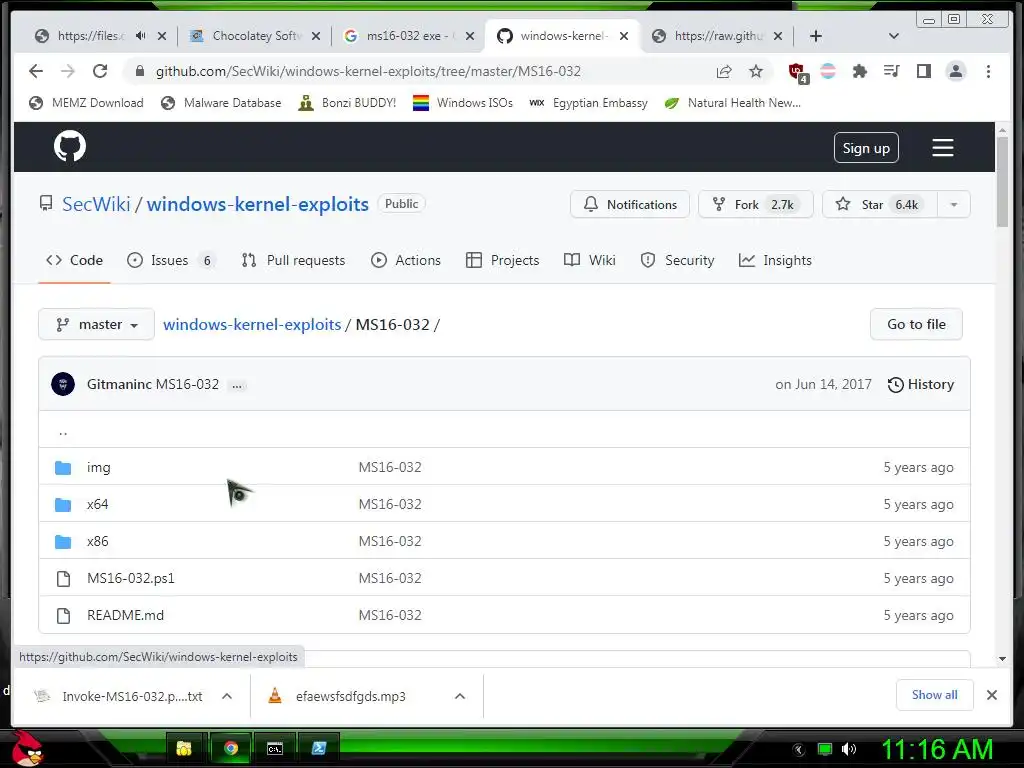Expand efaewsfsdfgds.mp3 download options
The width and height of the screenshot is (1024, 768).
460,696
